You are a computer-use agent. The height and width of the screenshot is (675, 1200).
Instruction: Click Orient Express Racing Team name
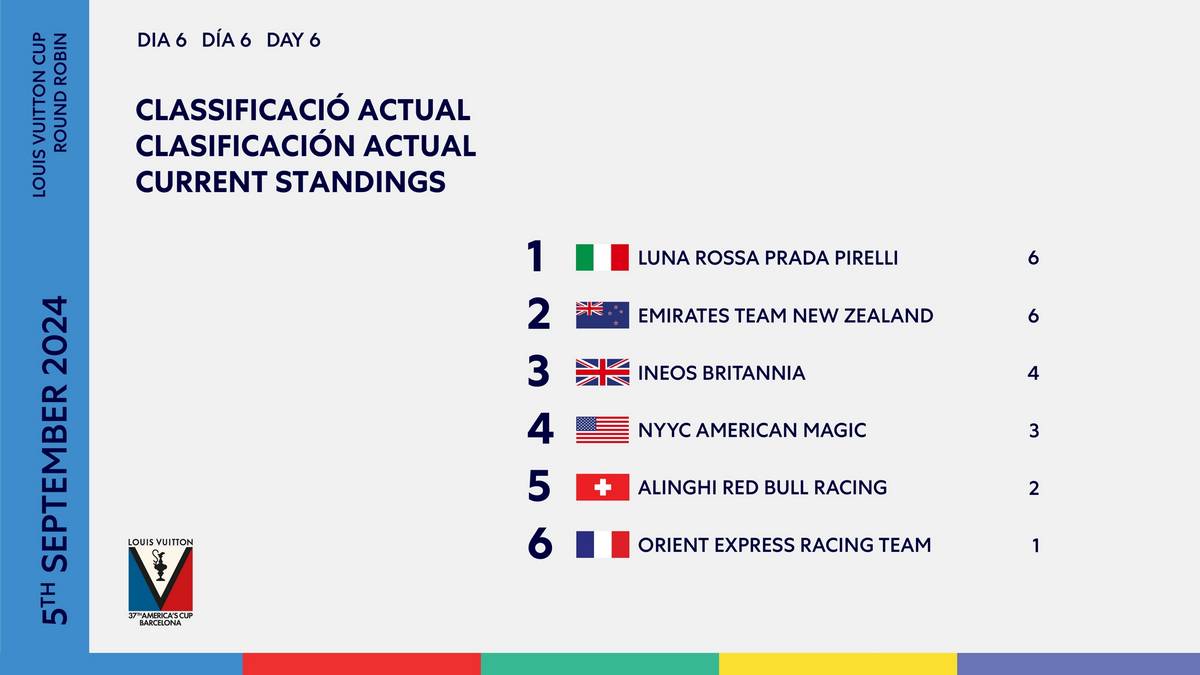pyautogui.click(x=785, y=545)
